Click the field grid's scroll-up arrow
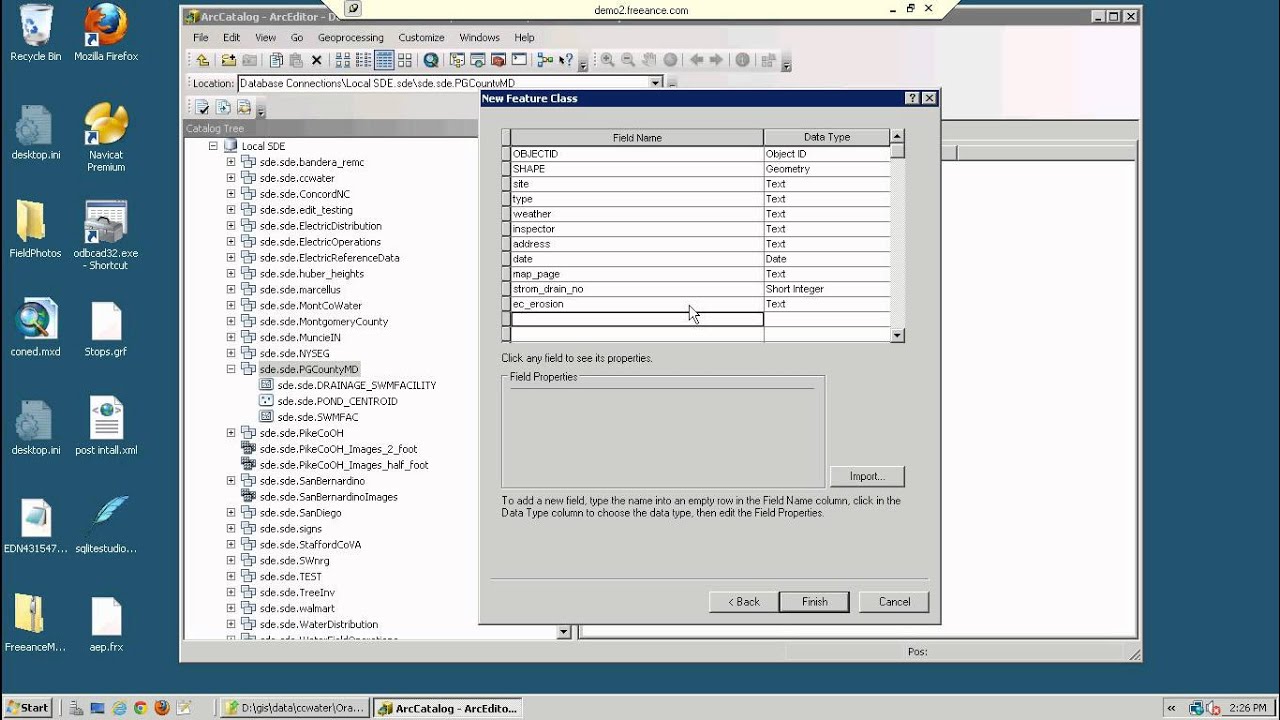The height and width of the screenshot is (720, 1280). 897,136
